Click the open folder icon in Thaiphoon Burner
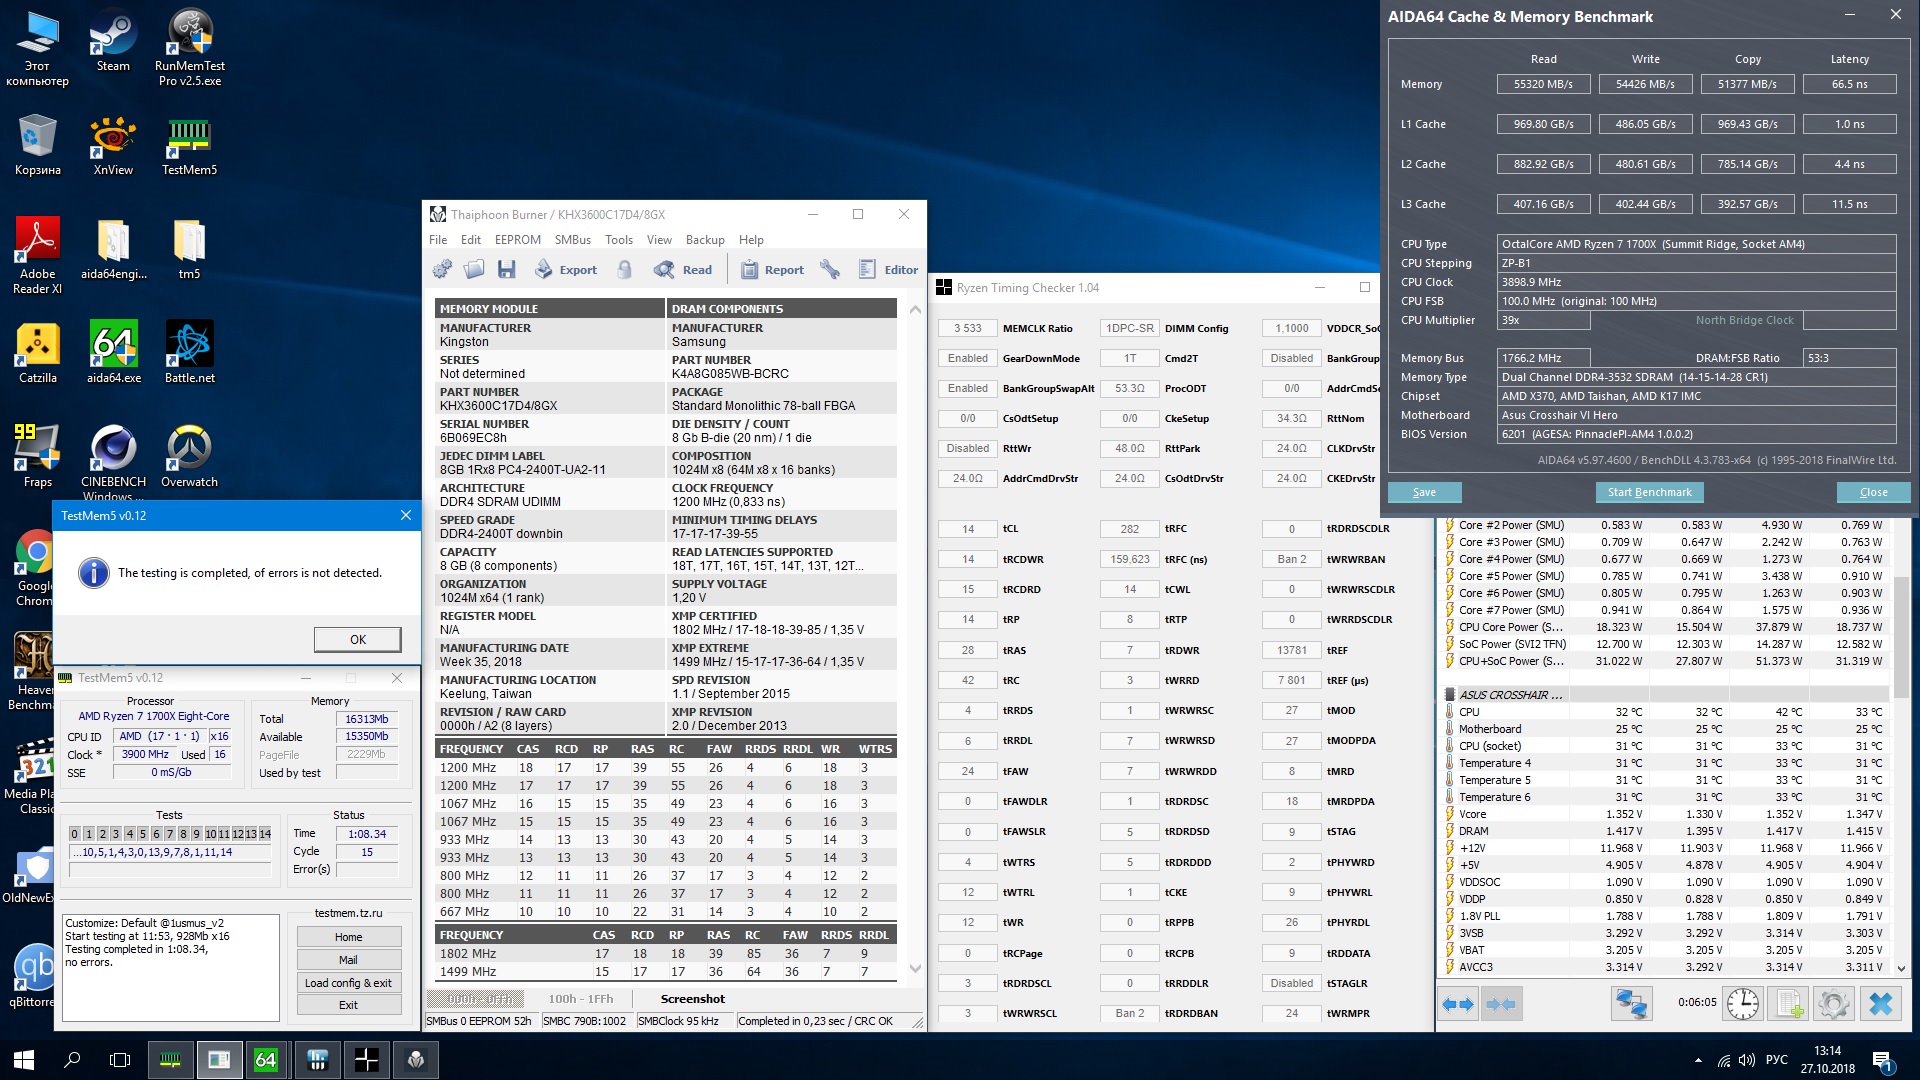The width and height of the screenshot is (1920, 1080). (474, 269)
